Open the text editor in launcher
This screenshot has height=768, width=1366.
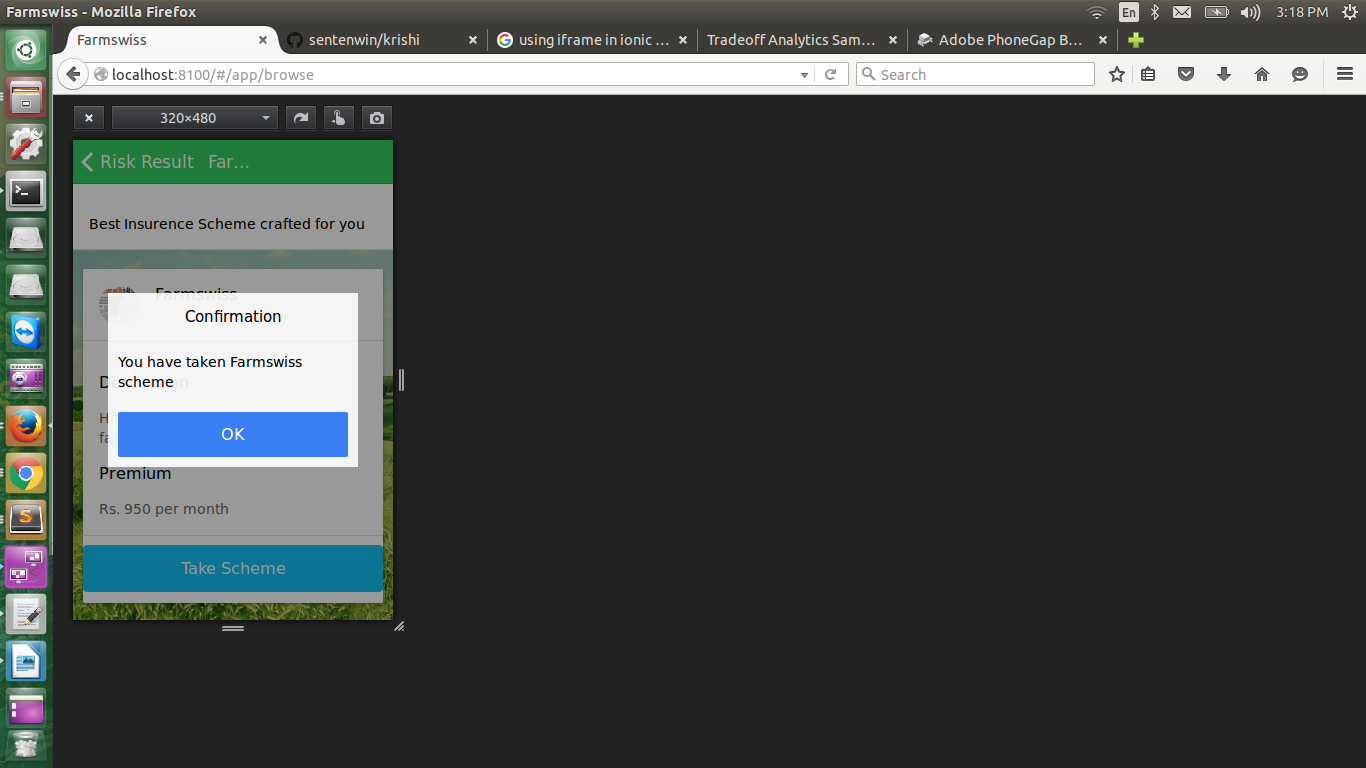[26, 613]
